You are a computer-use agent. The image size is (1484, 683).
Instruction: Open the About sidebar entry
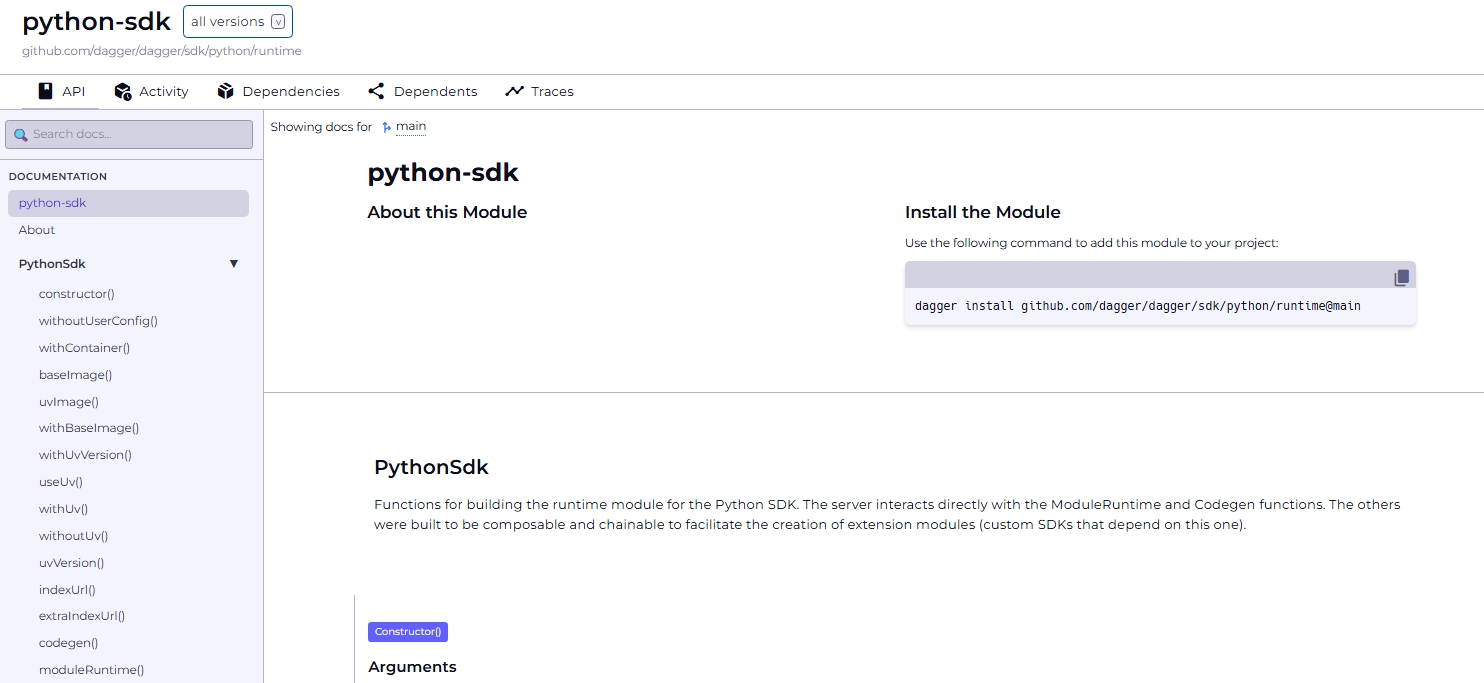tap(37, 230)
